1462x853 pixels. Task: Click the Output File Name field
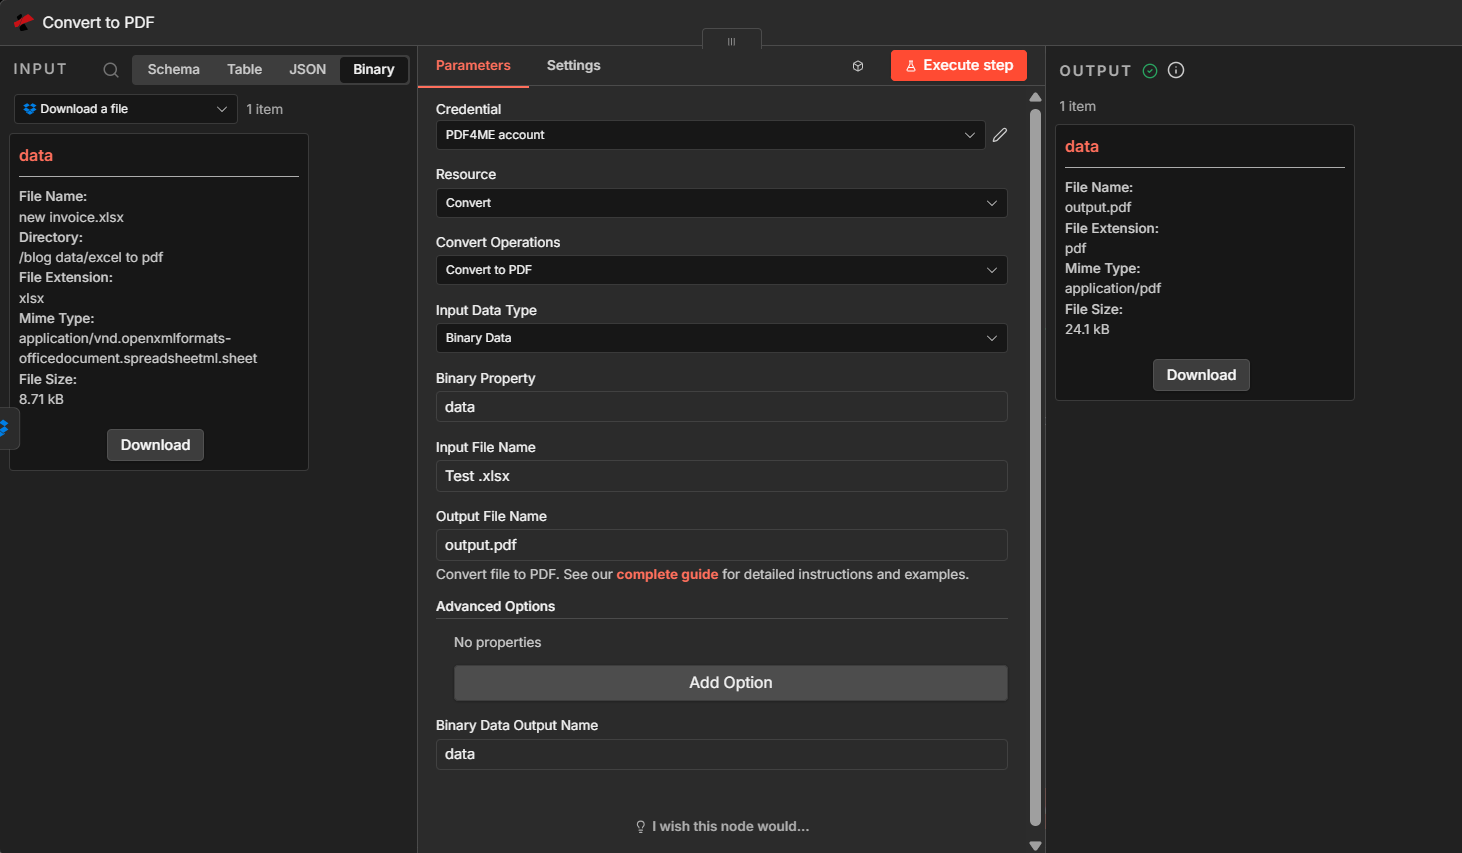point(720,545)
